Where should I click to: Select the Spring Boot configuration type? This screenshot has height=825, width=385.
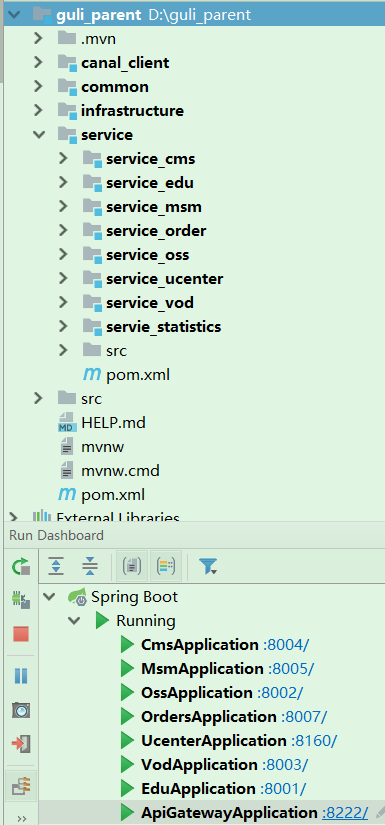pos(135,597)
